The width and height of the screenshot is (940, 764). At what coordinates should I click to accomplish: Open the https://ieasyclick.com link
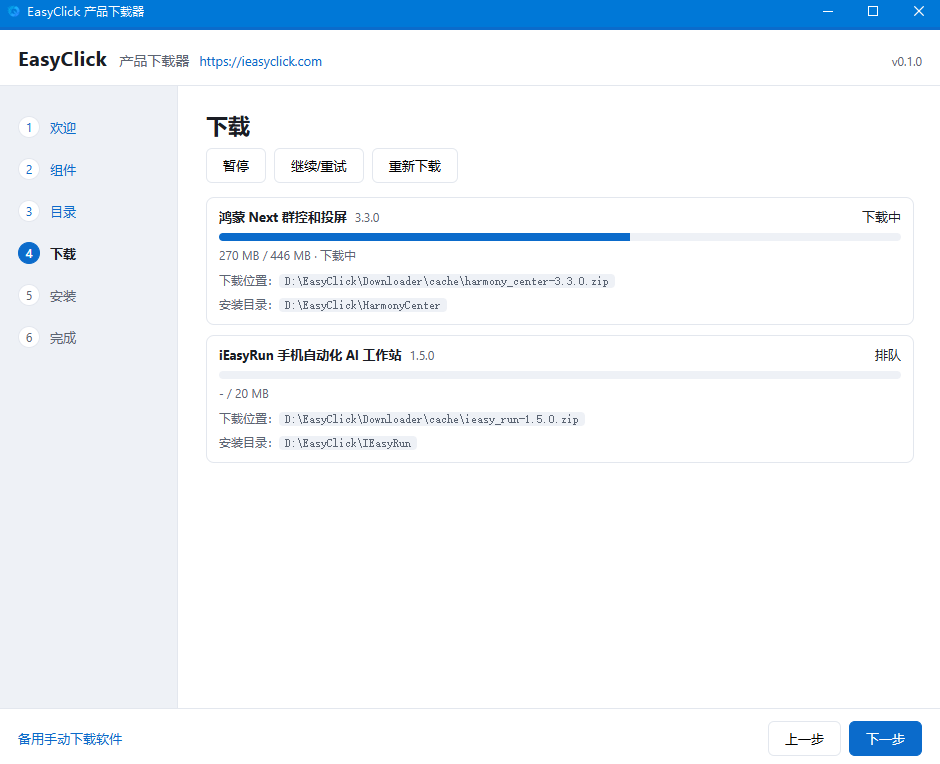click(261, 61)
